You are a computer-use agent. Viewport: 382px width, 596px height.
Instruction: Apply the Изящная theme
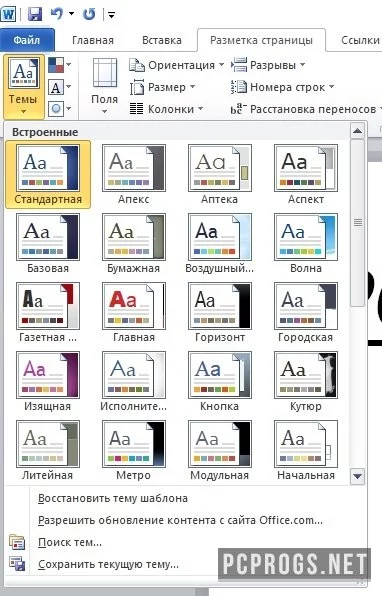(x=48, y=381)
